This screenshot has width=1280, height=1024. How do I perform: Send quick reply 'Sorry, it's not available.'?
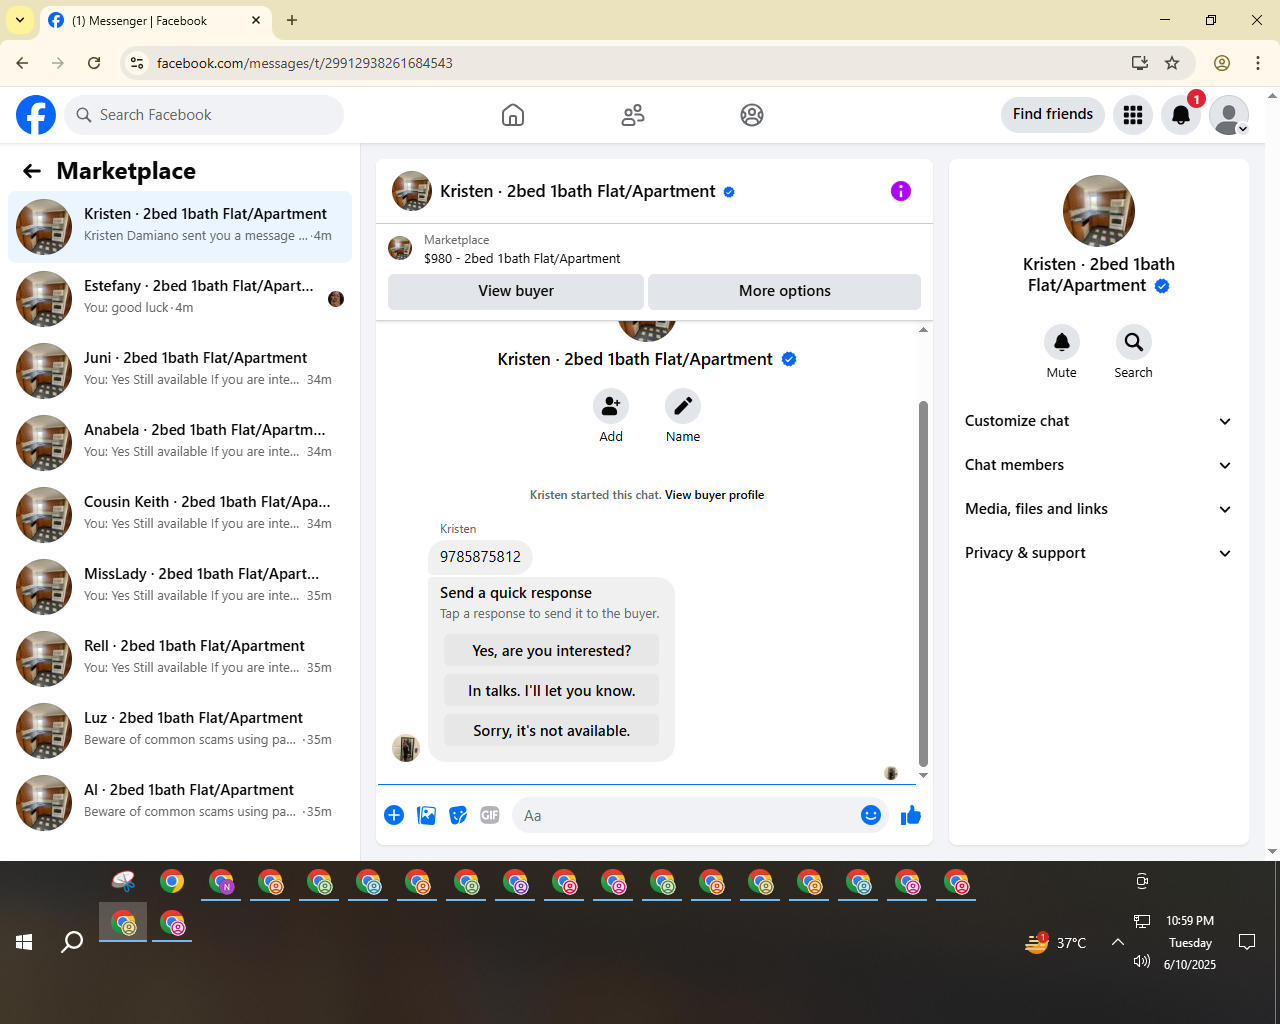tap(552, 731)
